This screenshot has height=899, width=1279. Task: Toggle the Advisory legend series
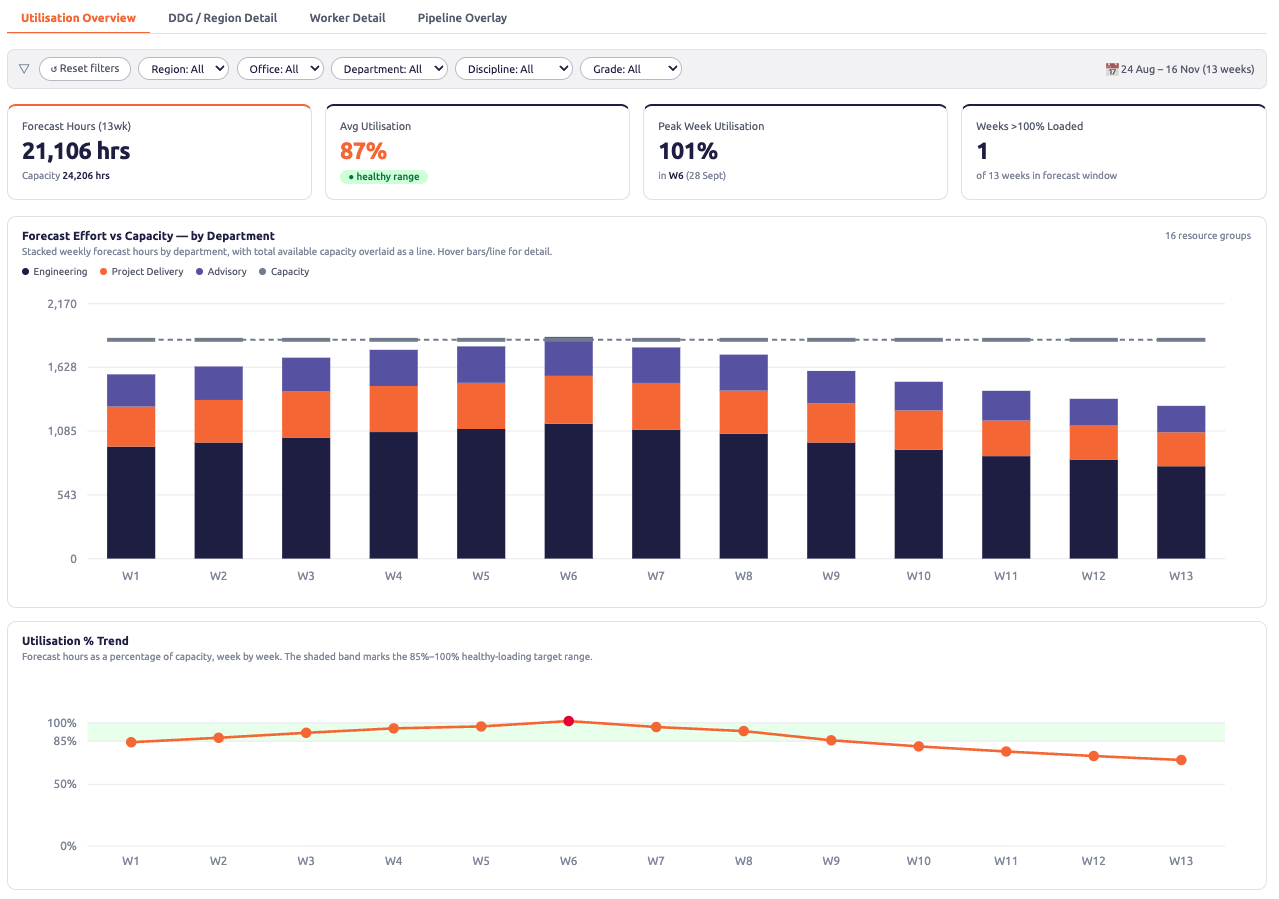pyautogui.click(x=221, y=272)
